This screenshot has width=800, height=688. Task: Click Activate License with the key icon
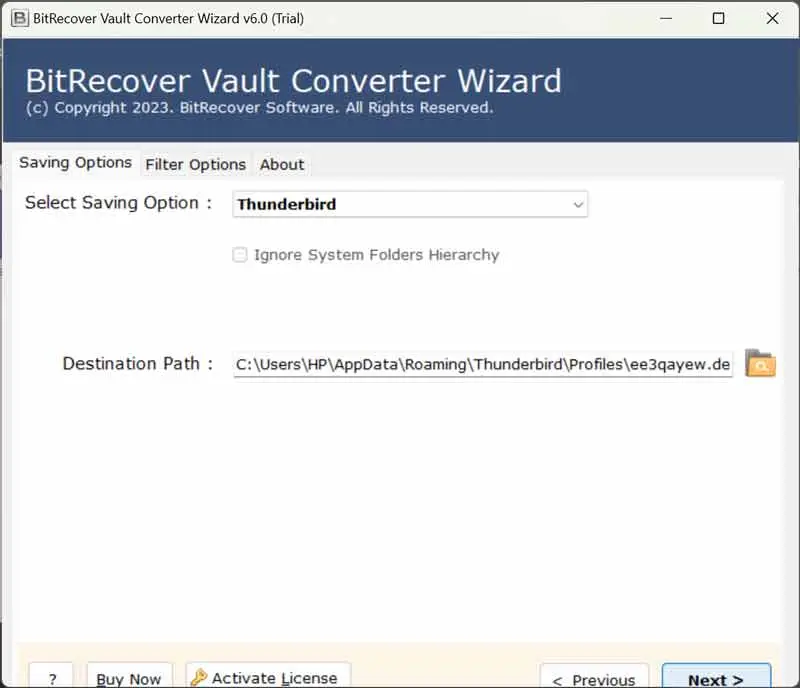(268, 677)
